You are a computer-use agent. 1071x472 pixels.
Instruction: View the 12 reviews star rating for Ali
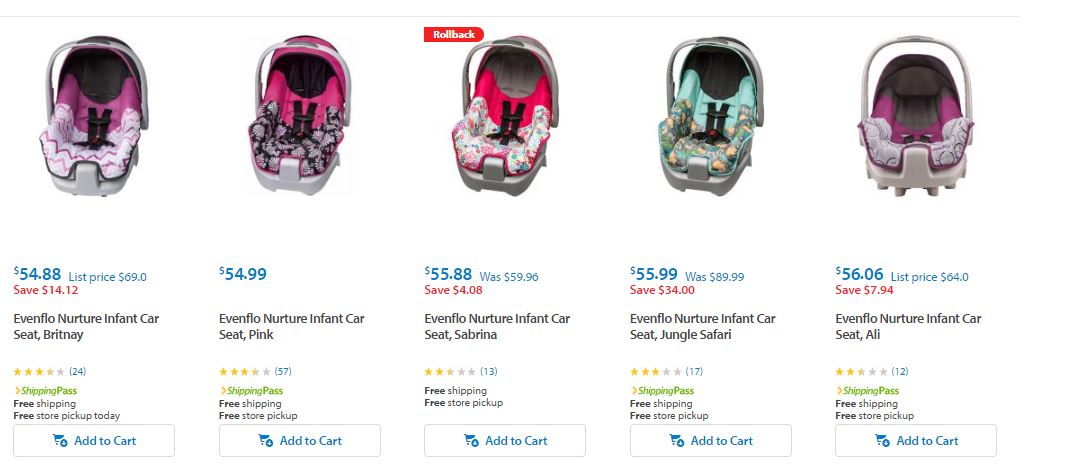coord(861,371)
